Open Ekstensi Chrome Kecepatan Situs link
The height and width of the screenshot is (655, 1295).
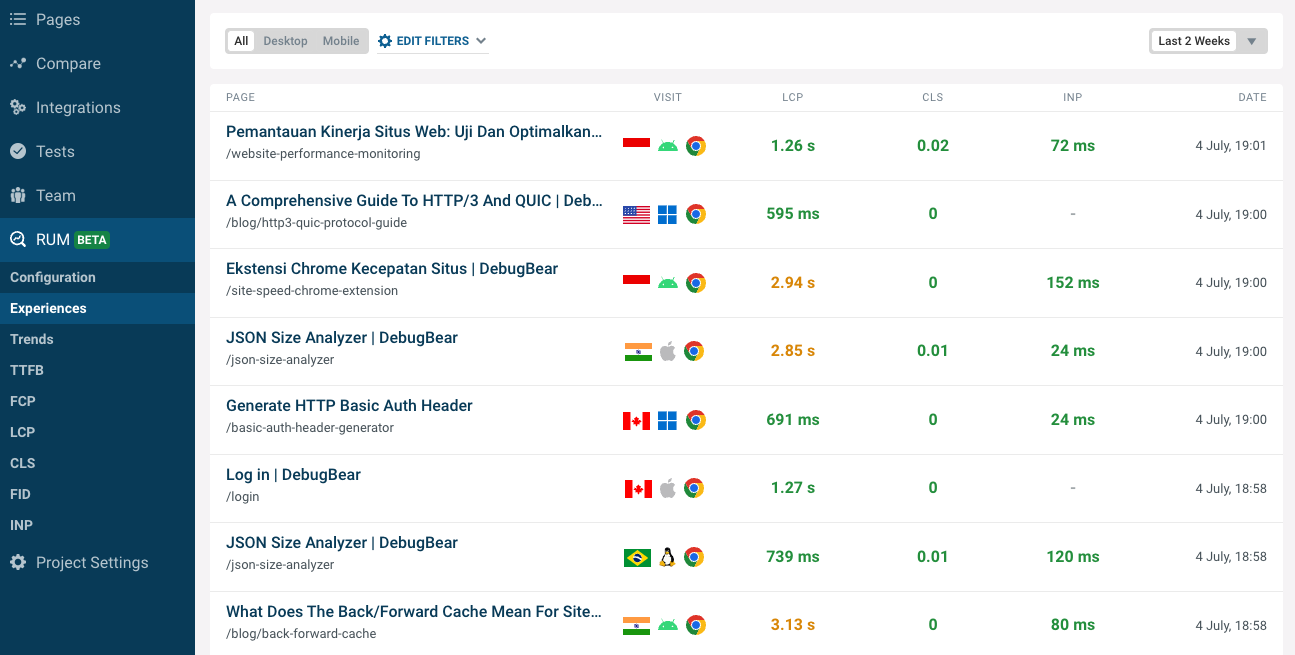click(x=392, y=269)
